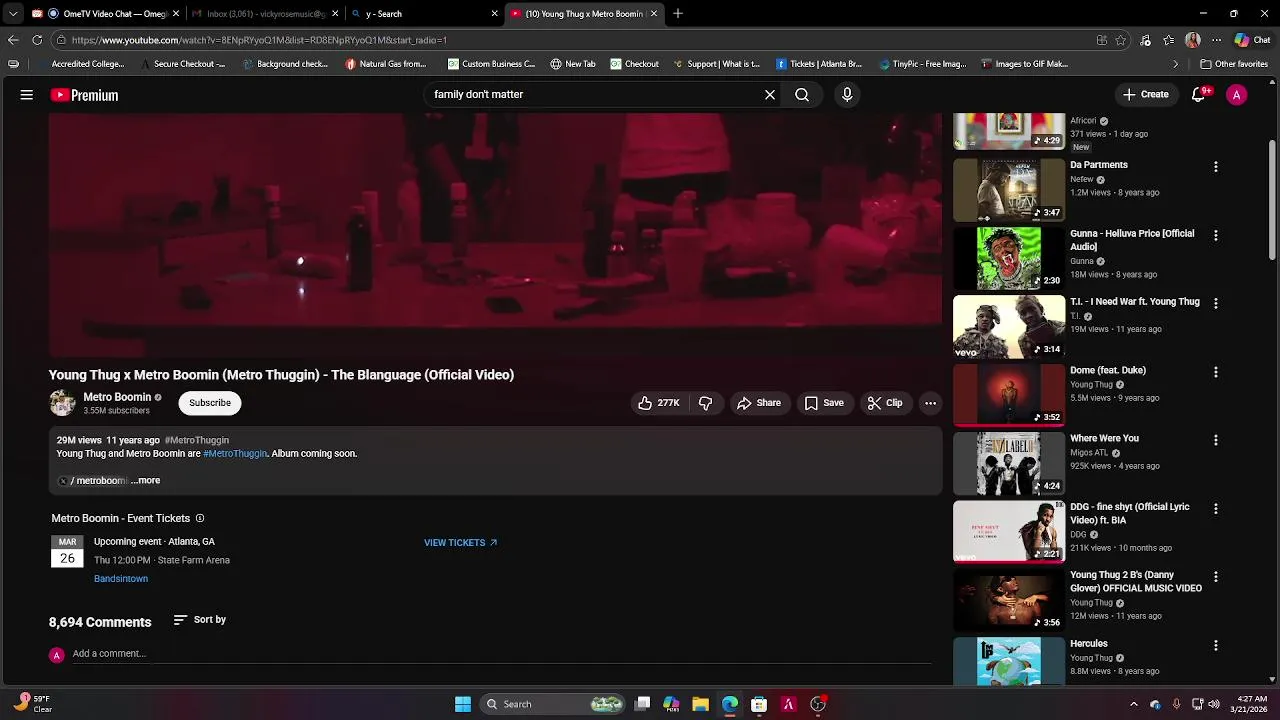Start voice search with microphone
This screenshot has height=720, width=1280.
(847, 94)
